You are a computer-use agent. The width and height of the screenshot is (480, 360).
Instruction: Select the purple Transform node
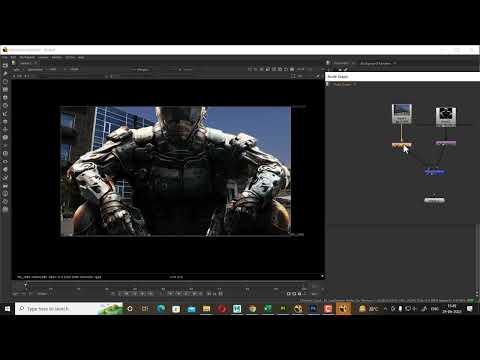(446, 143)
